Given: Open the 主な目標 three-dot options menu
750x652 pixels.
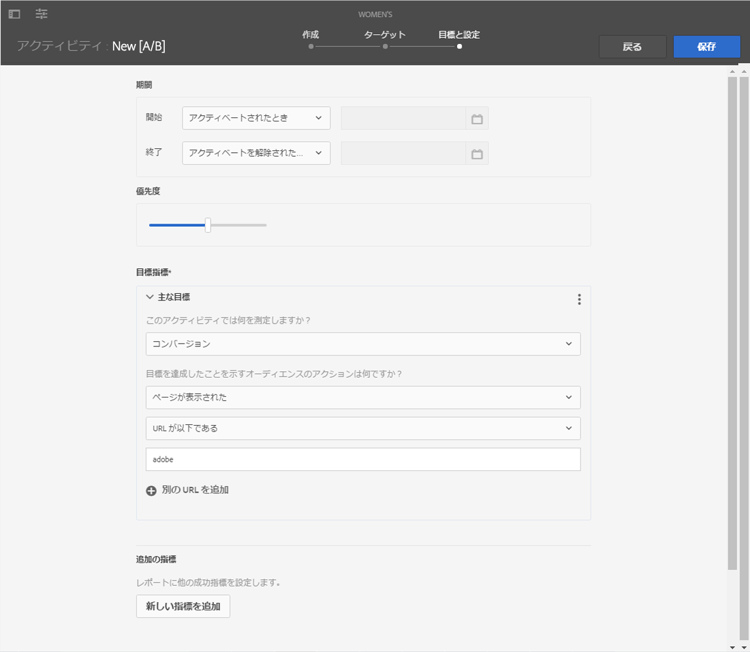Looking at the screenshot, I should point(579,299).
